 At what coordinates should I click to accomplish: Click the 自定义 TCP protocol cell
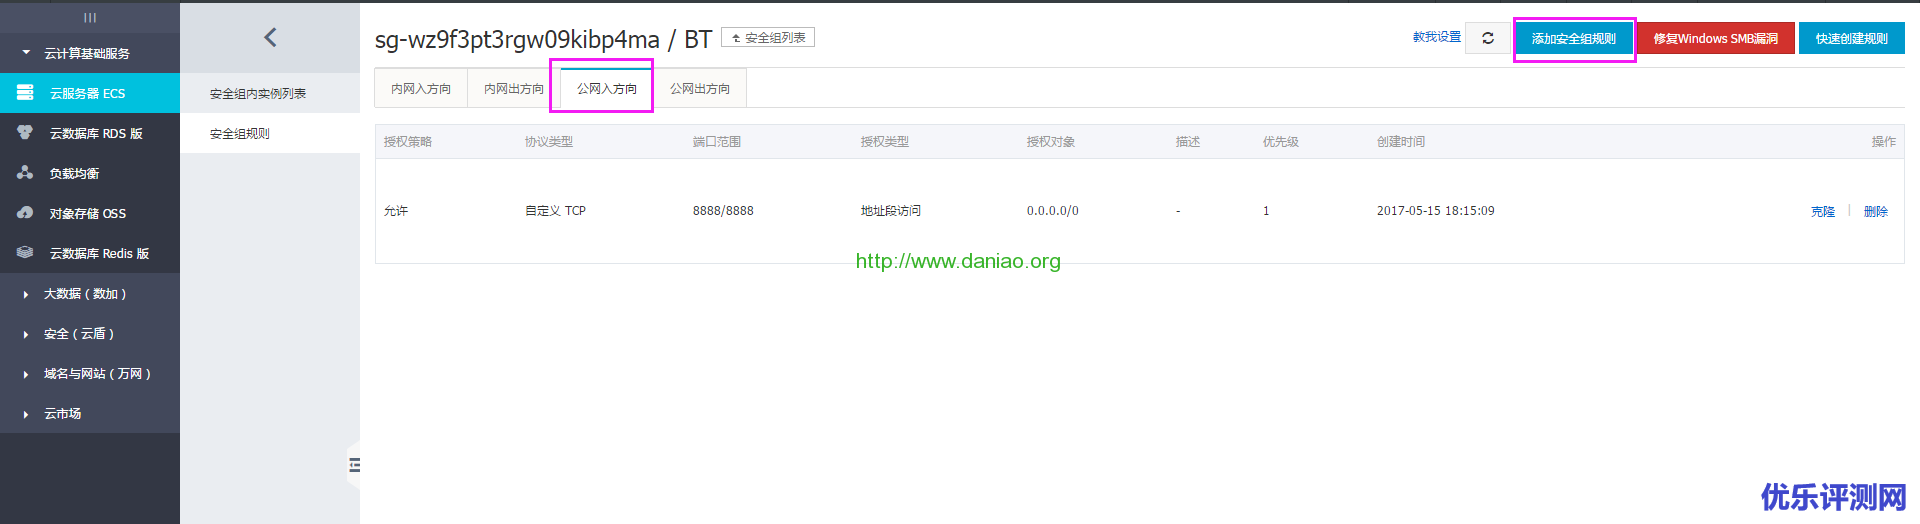[x=556, y=211]
